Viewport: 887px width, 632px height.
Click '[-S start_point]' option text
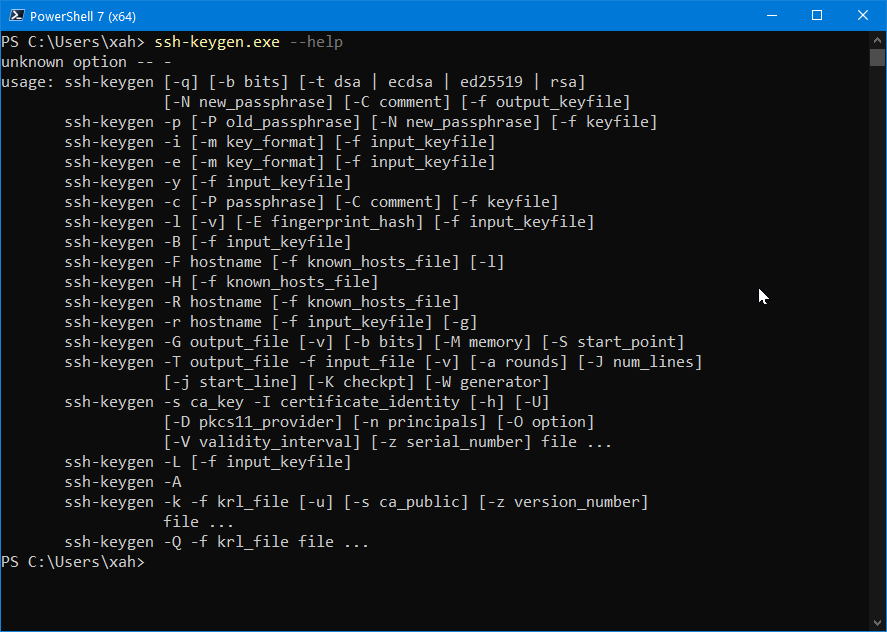613,342
